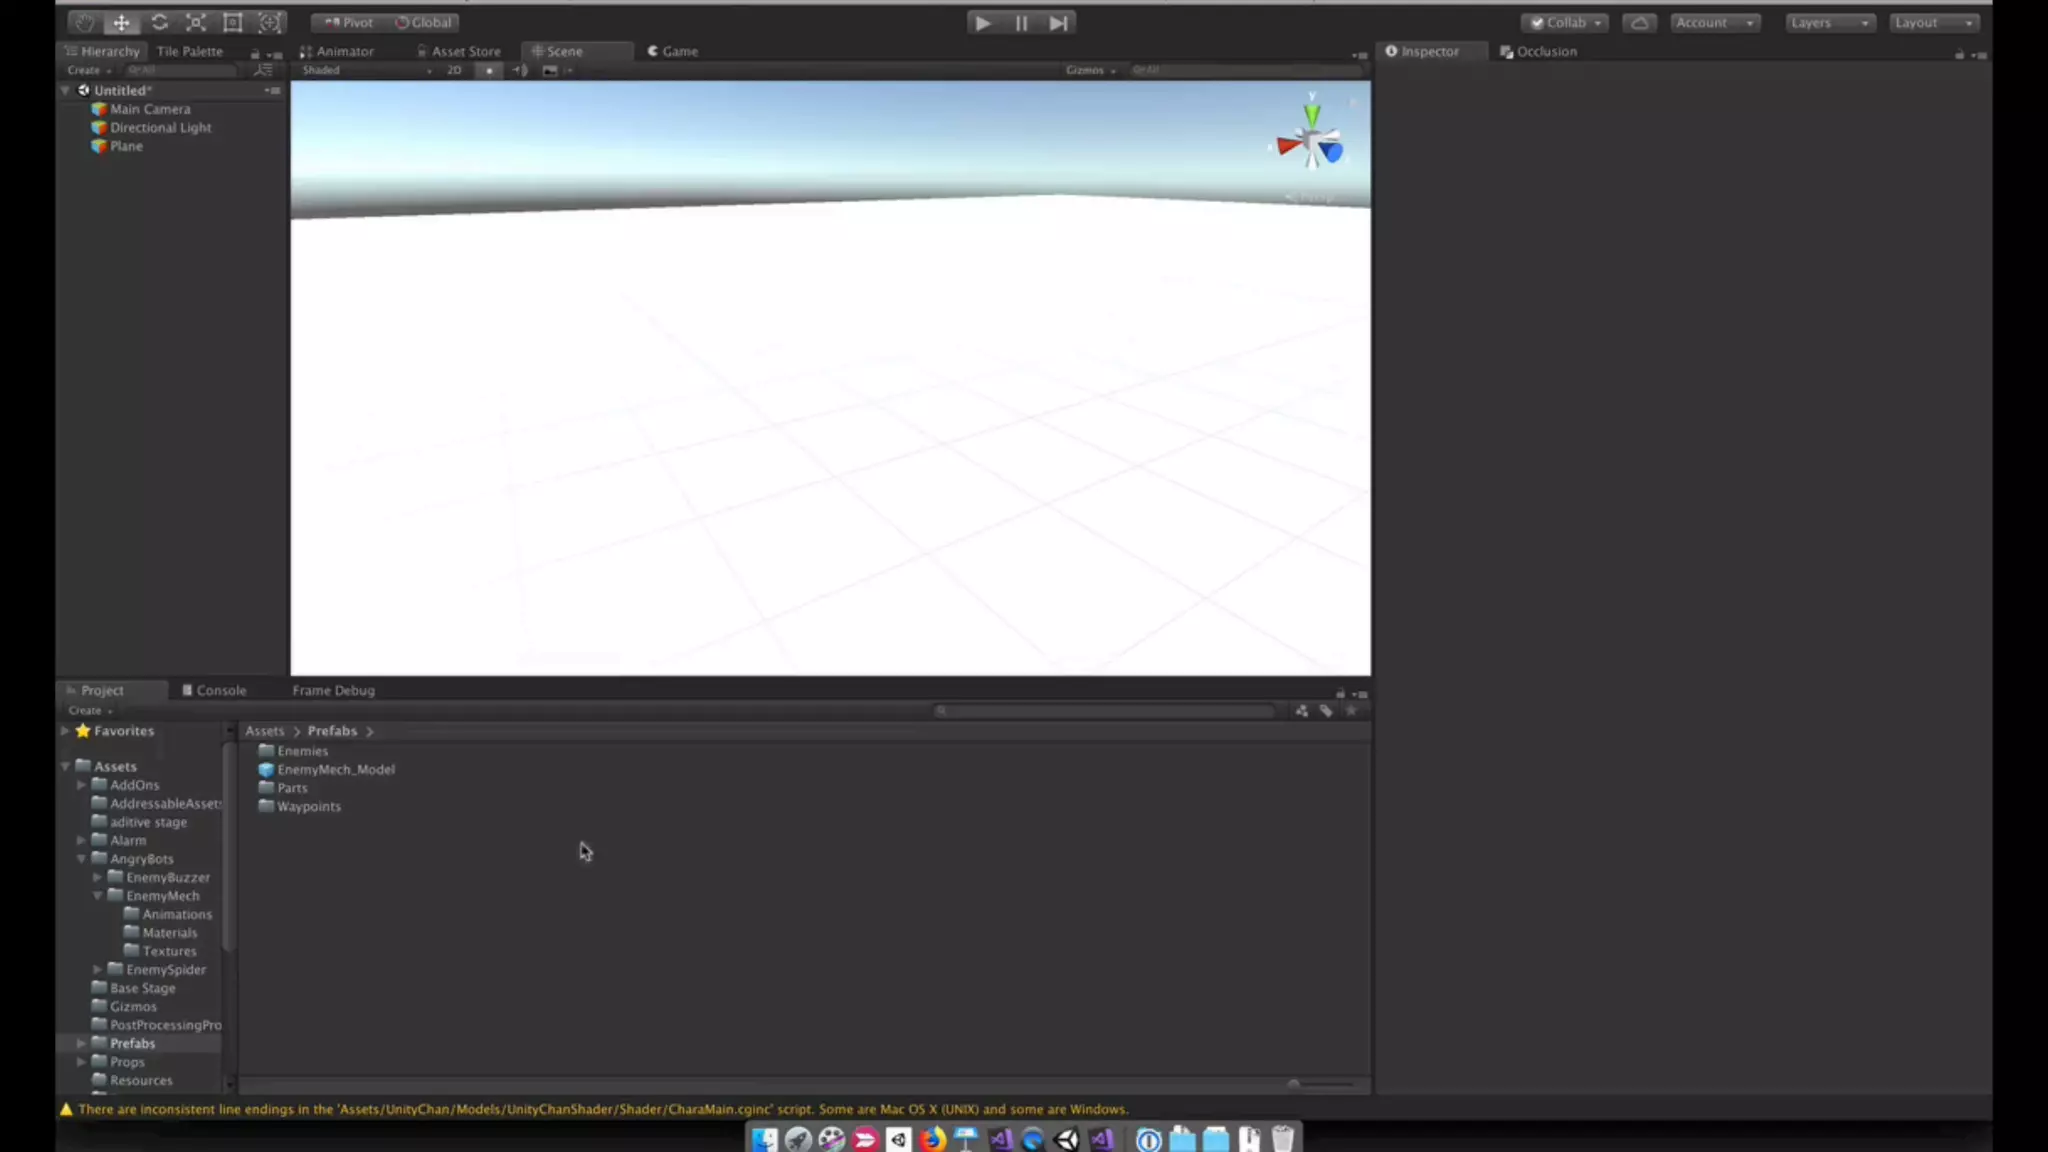Toggle scene lighting button
The image size is (2048, 1152).
click(x=489, y=70)
